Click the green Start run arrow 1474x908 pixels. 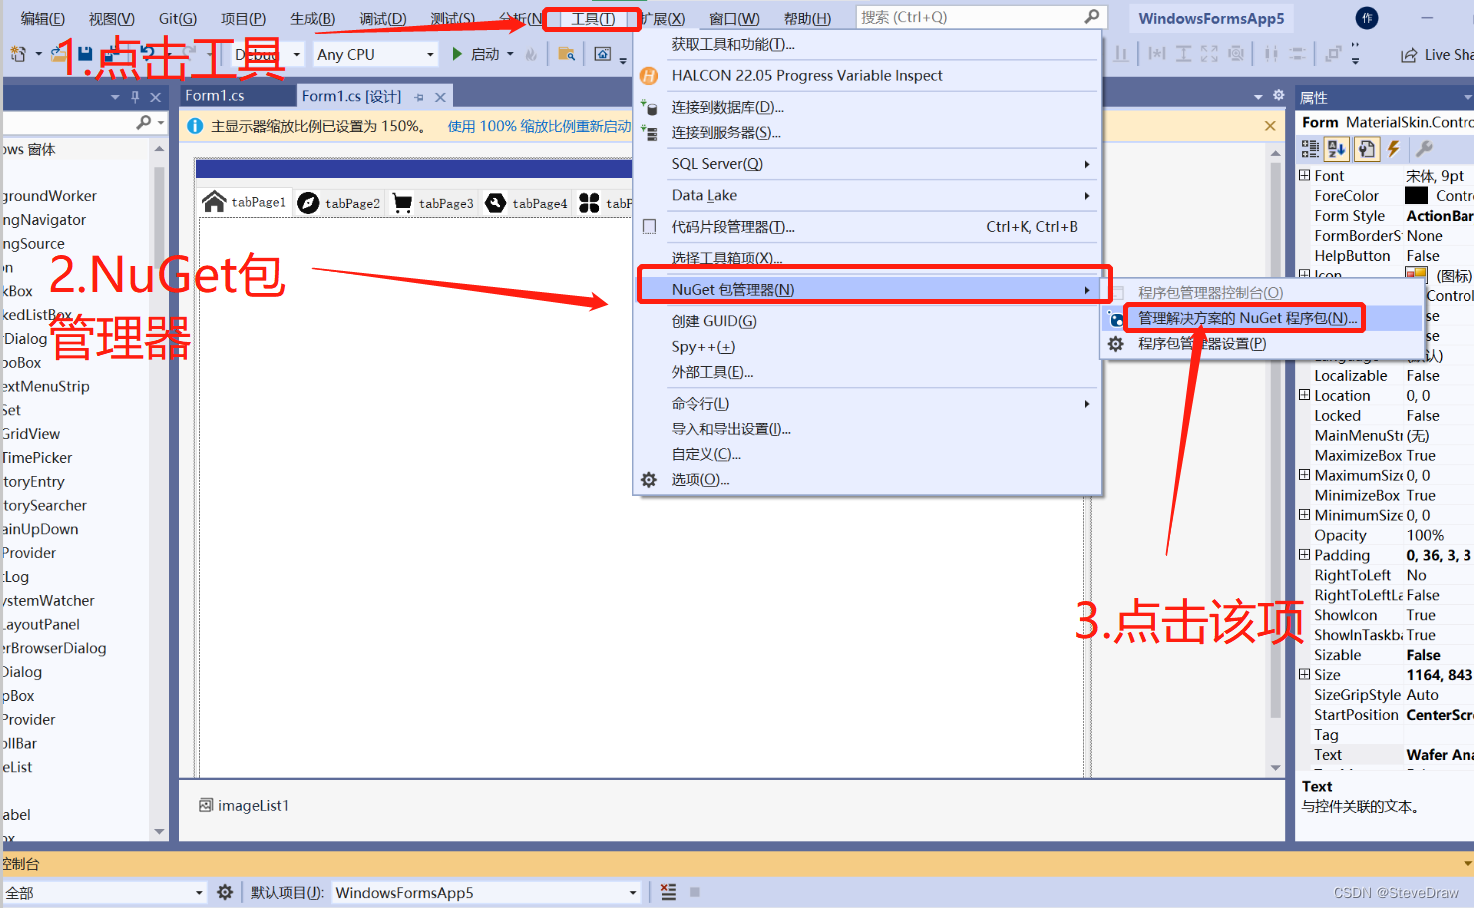tap(457, 54)
